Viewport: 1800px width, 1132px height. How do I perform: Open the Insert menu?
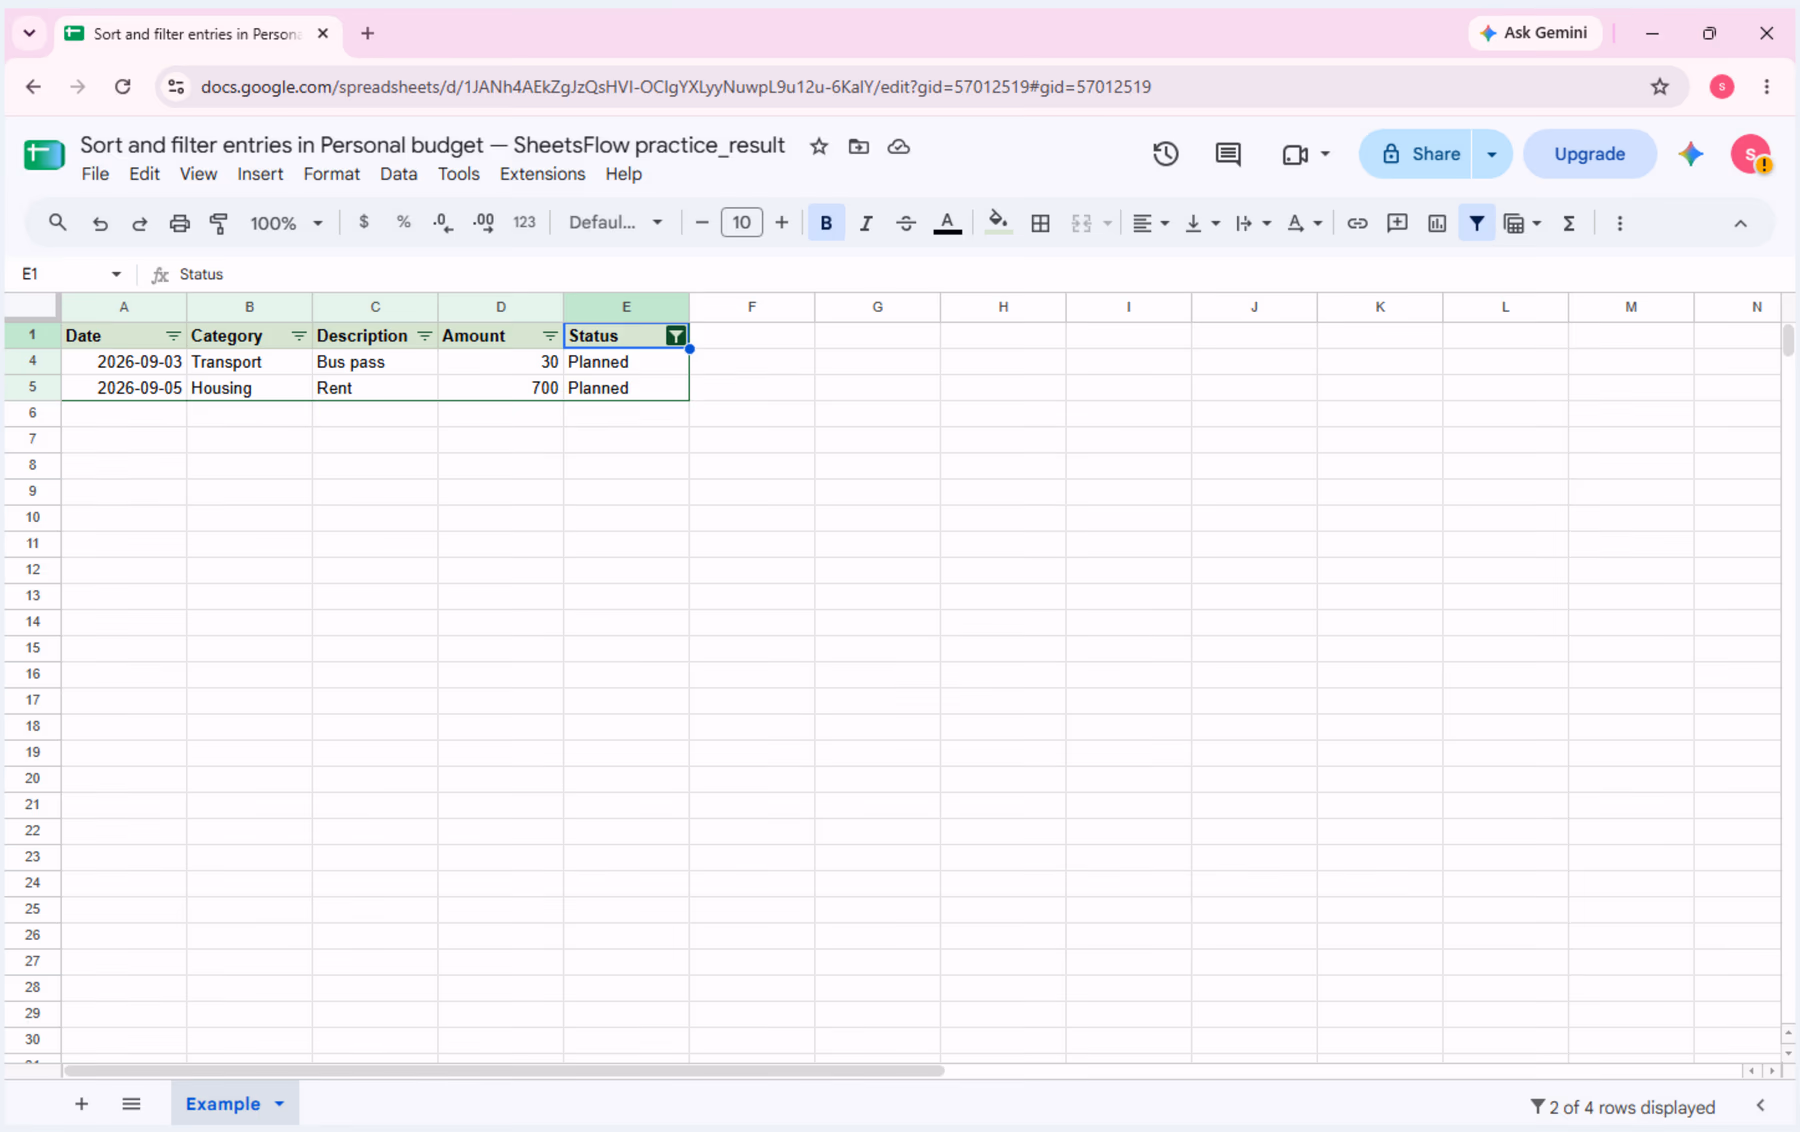click(260, 174)
